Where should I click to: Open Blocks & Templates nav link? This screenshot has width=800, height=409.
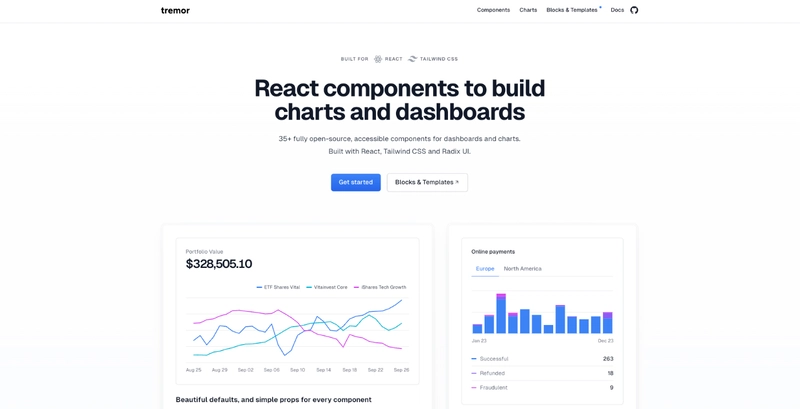pyautogui.click(x=571, y=10)
